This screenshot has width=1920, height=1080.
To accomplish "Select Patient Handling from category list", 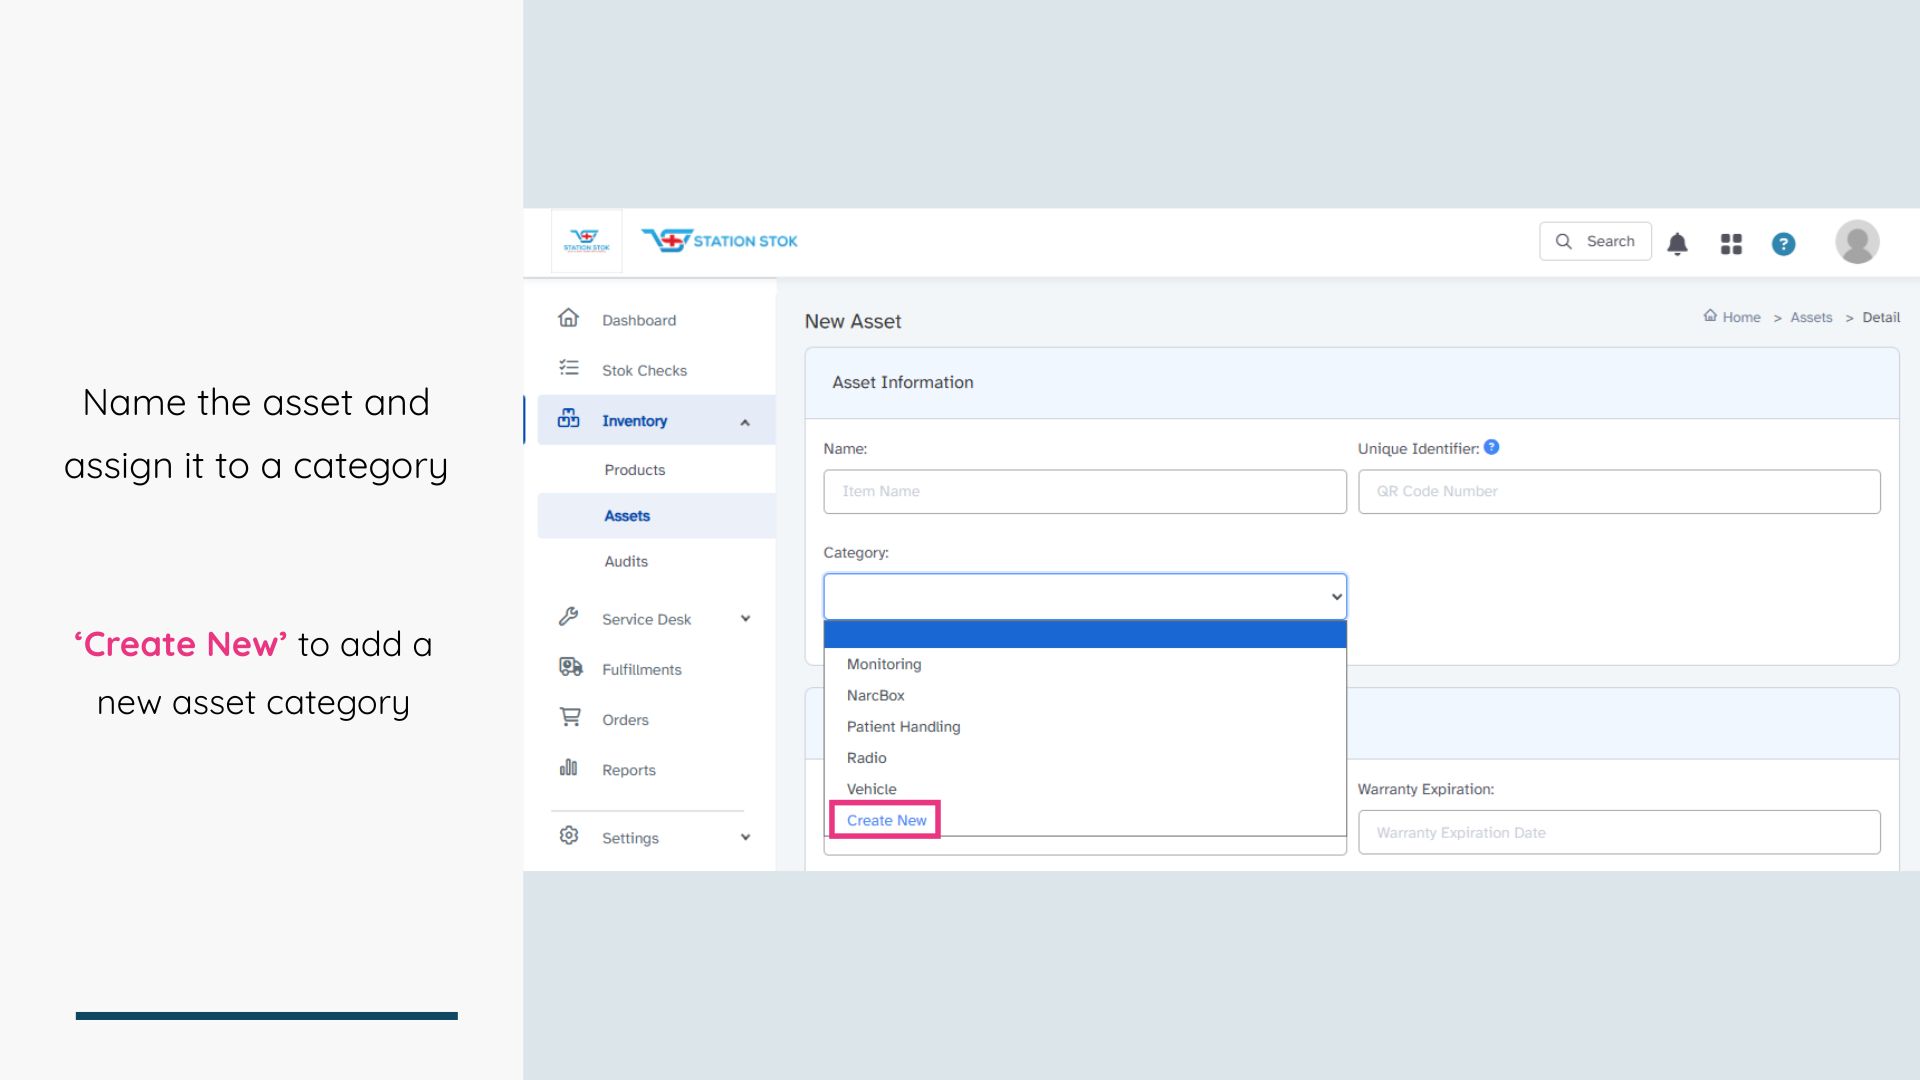I will click(903, 727).
